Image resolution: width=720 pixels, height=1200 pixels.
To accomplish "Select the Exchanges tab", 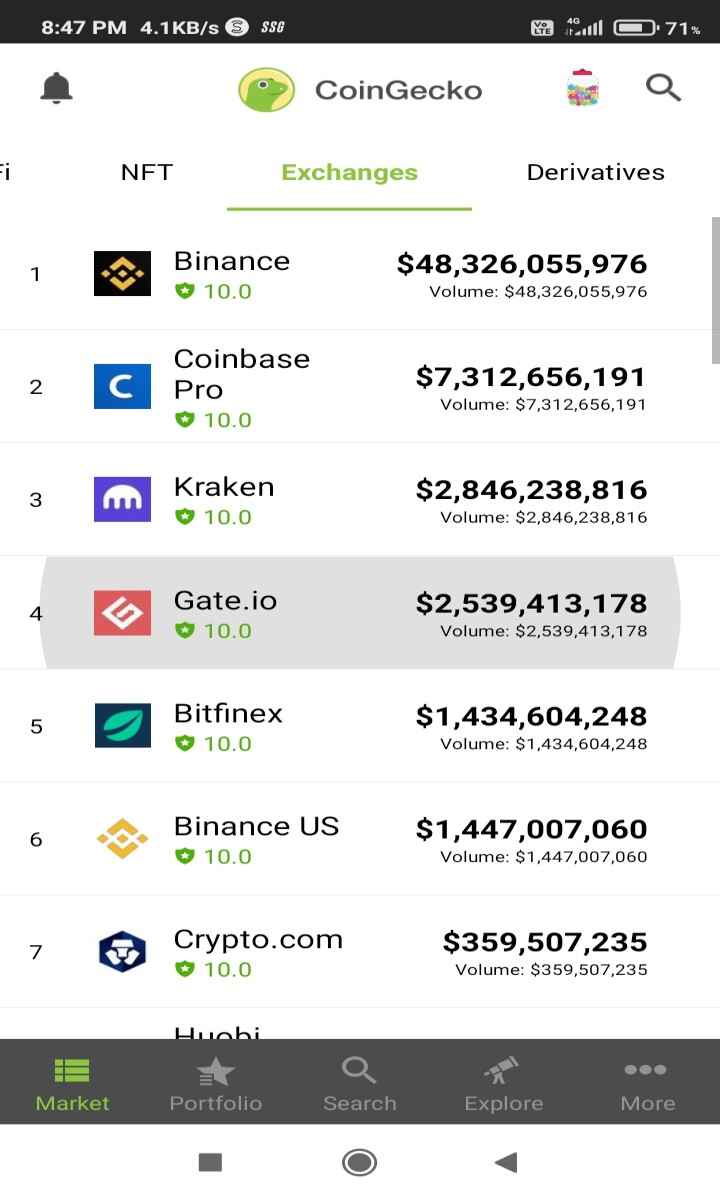I will (x=349, y=172).
